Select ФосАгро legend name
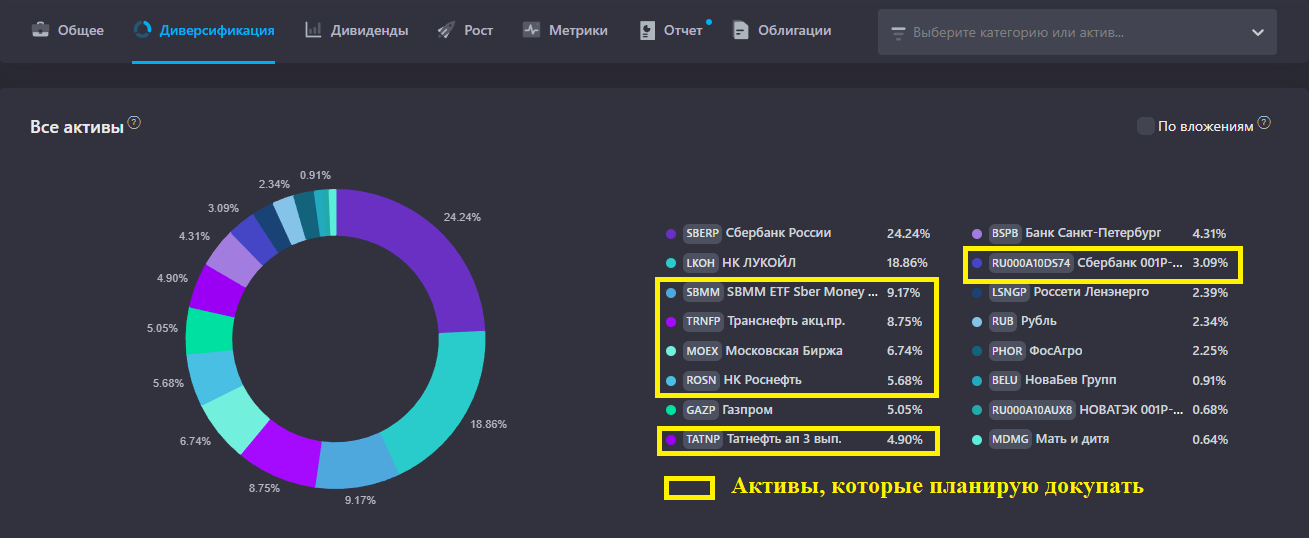 (1056, 351)
